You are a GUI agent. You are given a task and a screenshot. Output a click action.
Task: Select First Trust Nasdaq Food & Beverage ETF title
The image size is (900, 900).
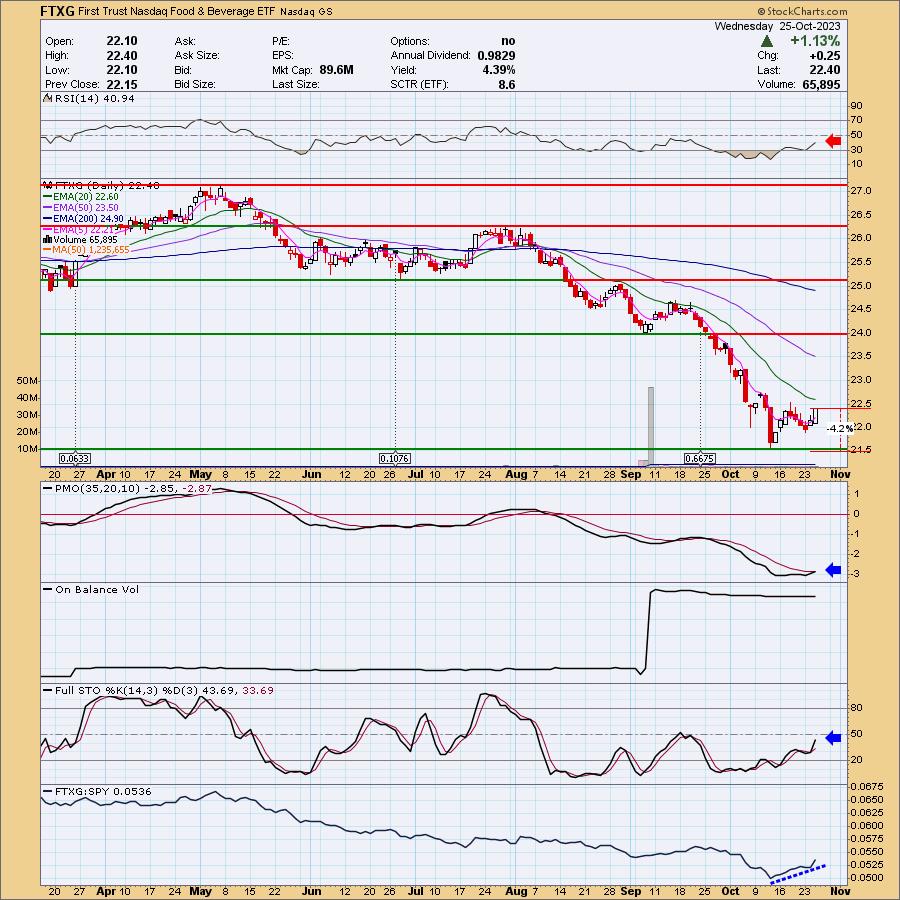[x=176, y=11]
